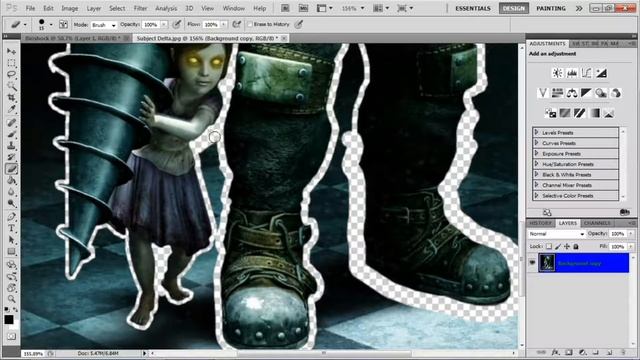Add a Gradient Map adjustment

595,113
